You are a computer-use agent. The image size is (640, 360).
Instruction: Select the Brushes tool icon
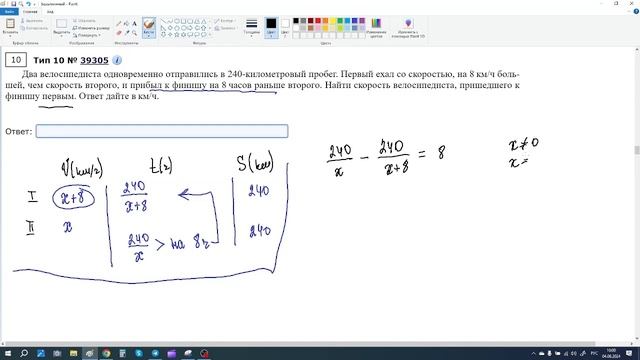[149, 24]
